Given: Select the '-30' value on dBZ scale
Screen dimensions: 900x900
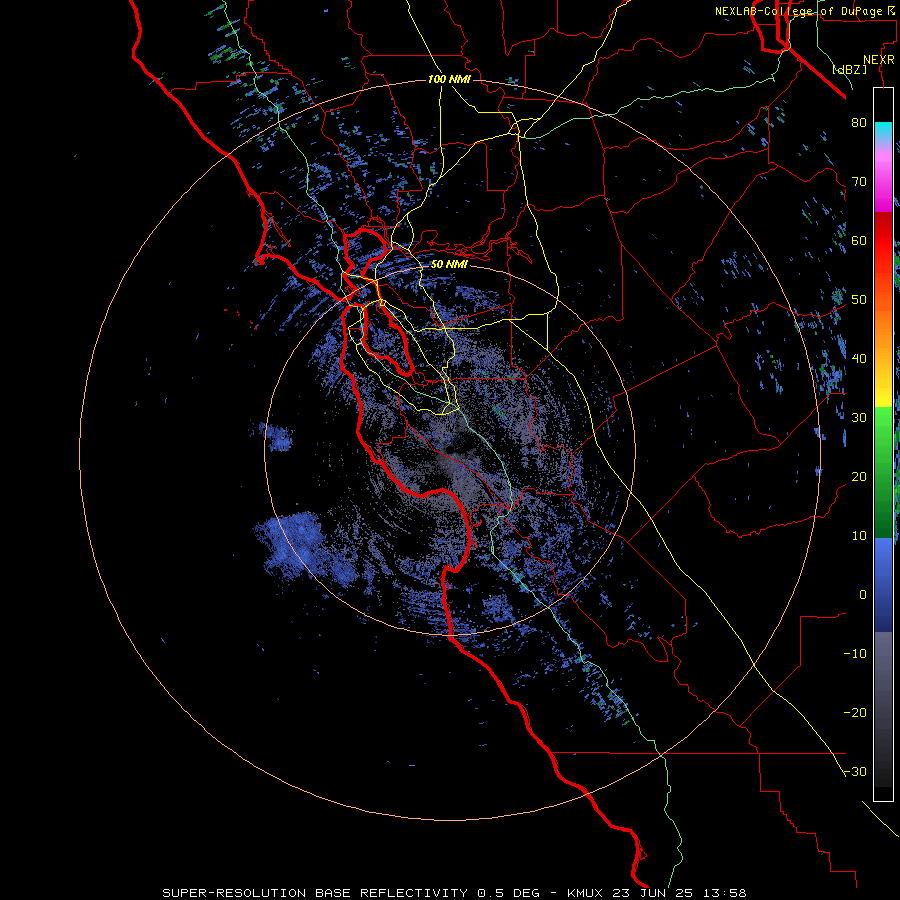Looking at the screenshot, I should tap(855, 771).
